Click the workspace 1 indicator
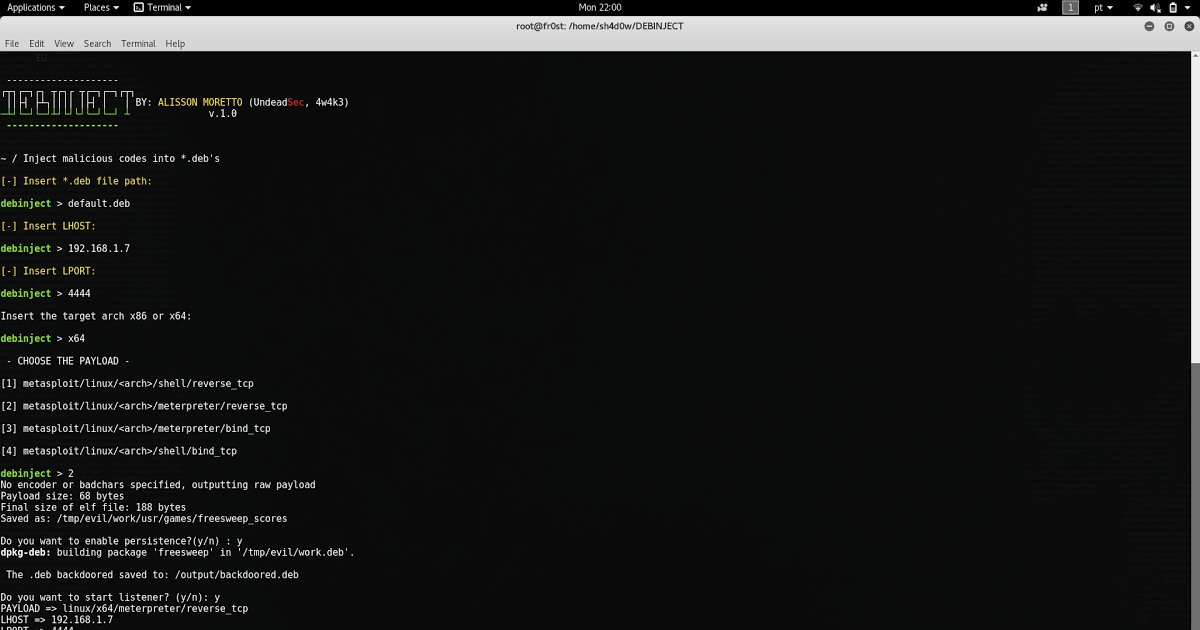Screen dimensions: 1200x630 1070,7
